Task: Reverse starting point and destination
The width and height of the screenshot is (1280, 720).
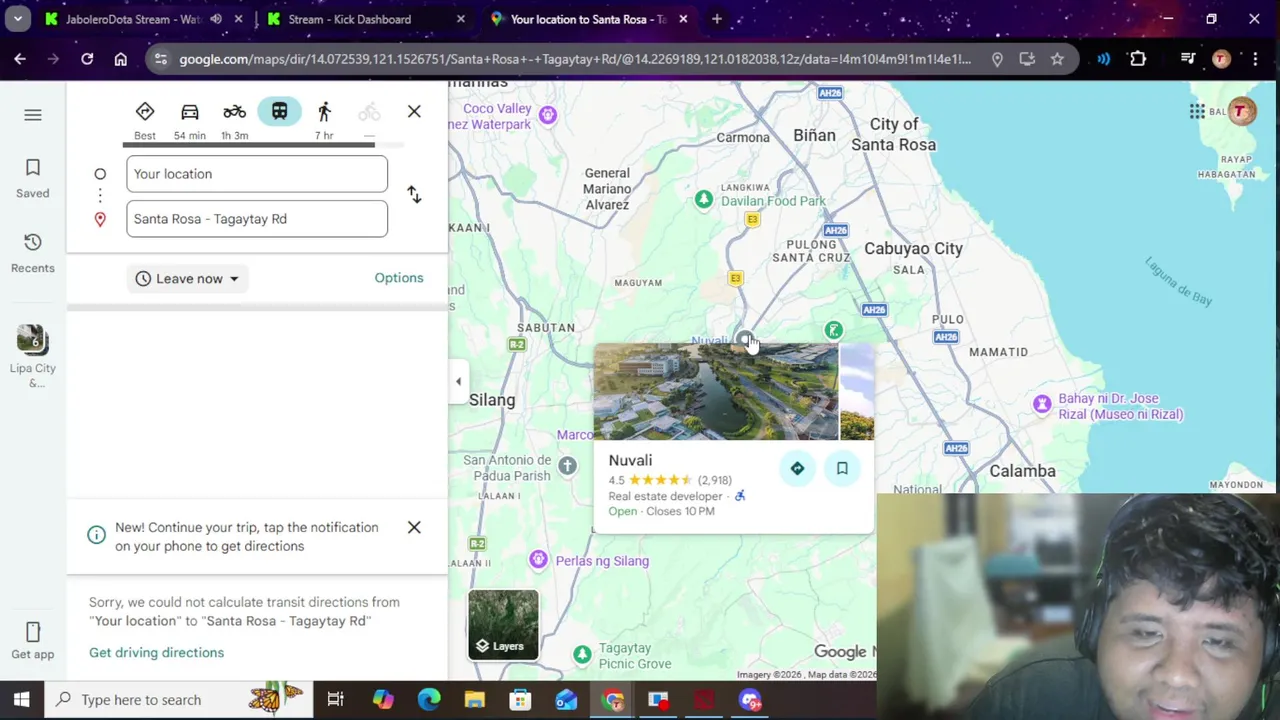Action: click(414, 195)
